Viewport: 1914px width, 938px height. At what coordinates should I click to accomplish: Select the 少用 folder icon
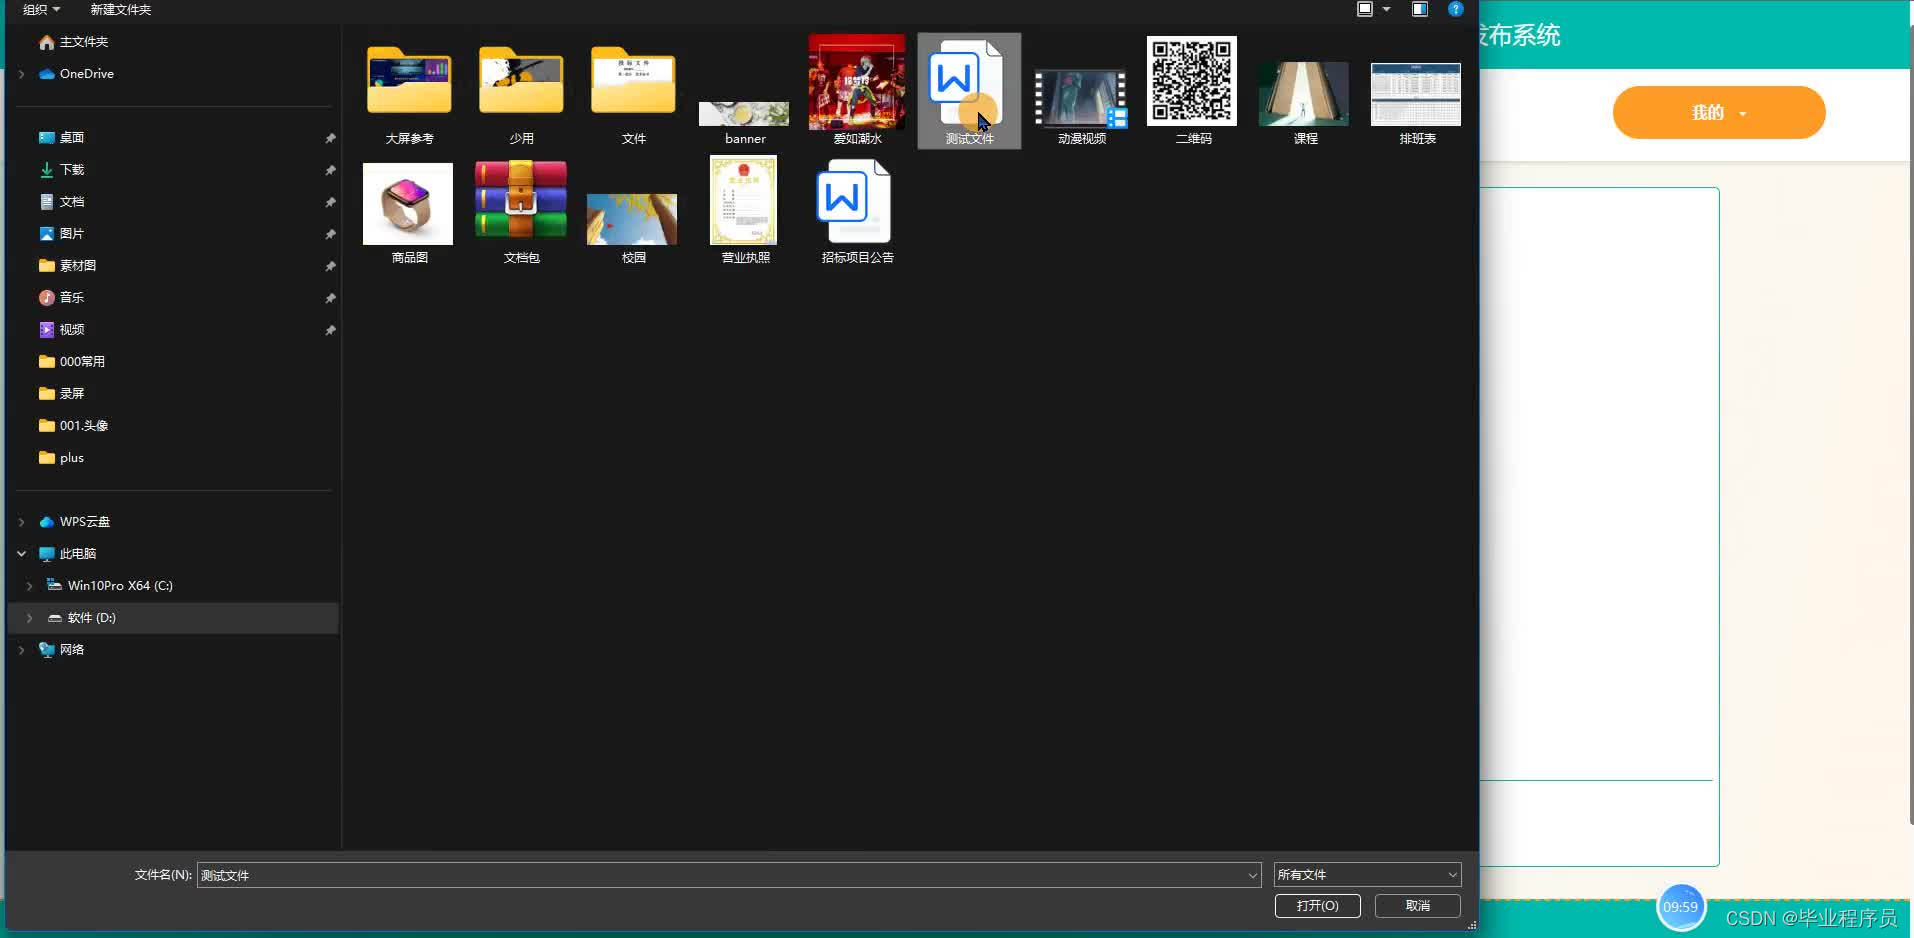[x=521, y=82]
